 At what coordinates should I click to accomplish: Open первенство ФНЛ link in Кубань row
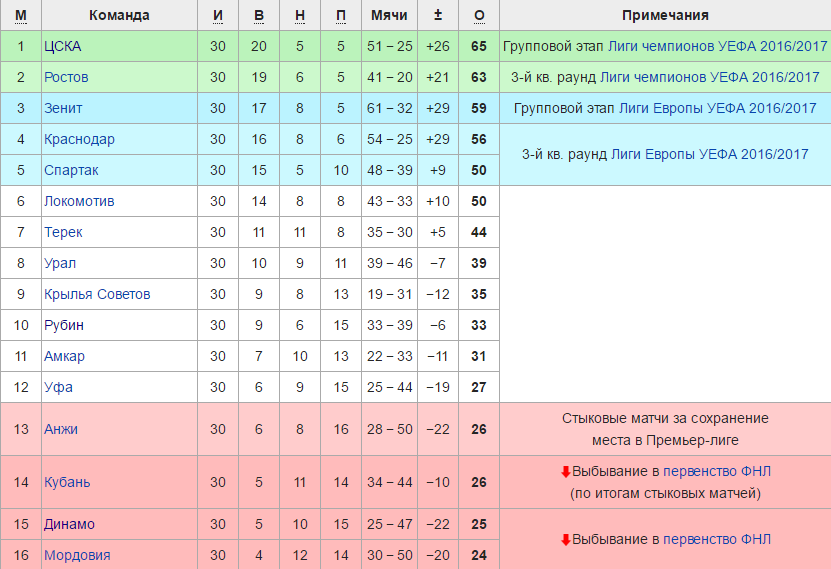click(719, 471)
